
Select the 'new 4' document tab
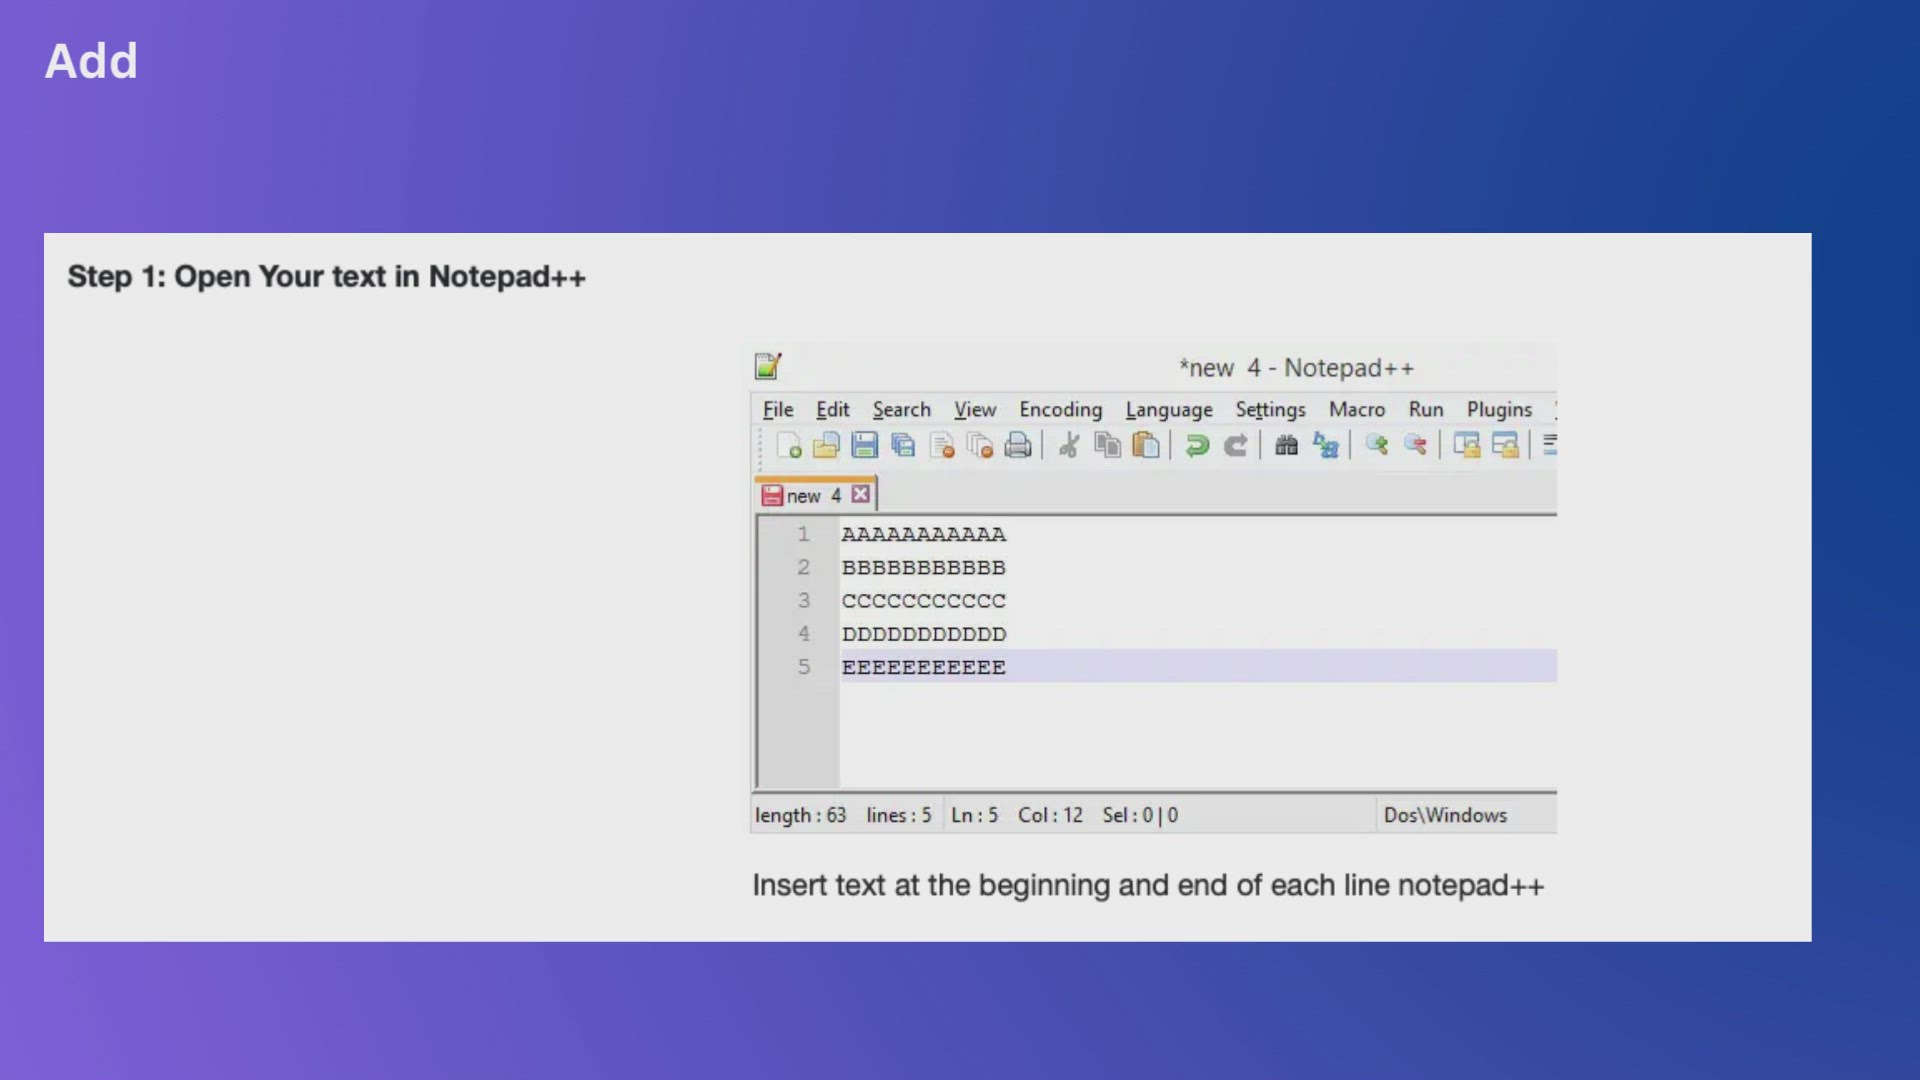pyautogui.click(x=812, y=496)
